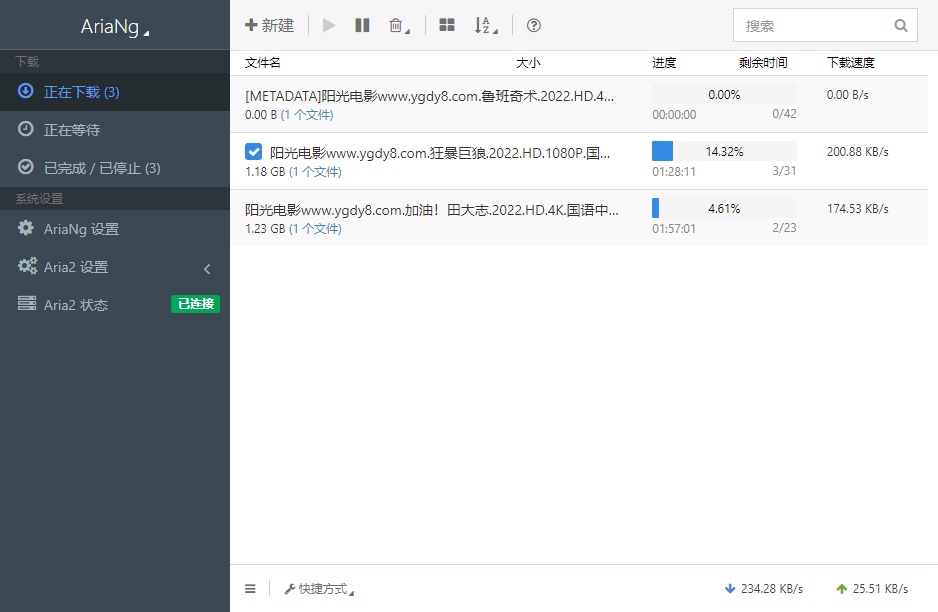This screenshot has height=612, width=938.
Task: Expand the Aria2 Settings submenu
Action: pos(115,267)
